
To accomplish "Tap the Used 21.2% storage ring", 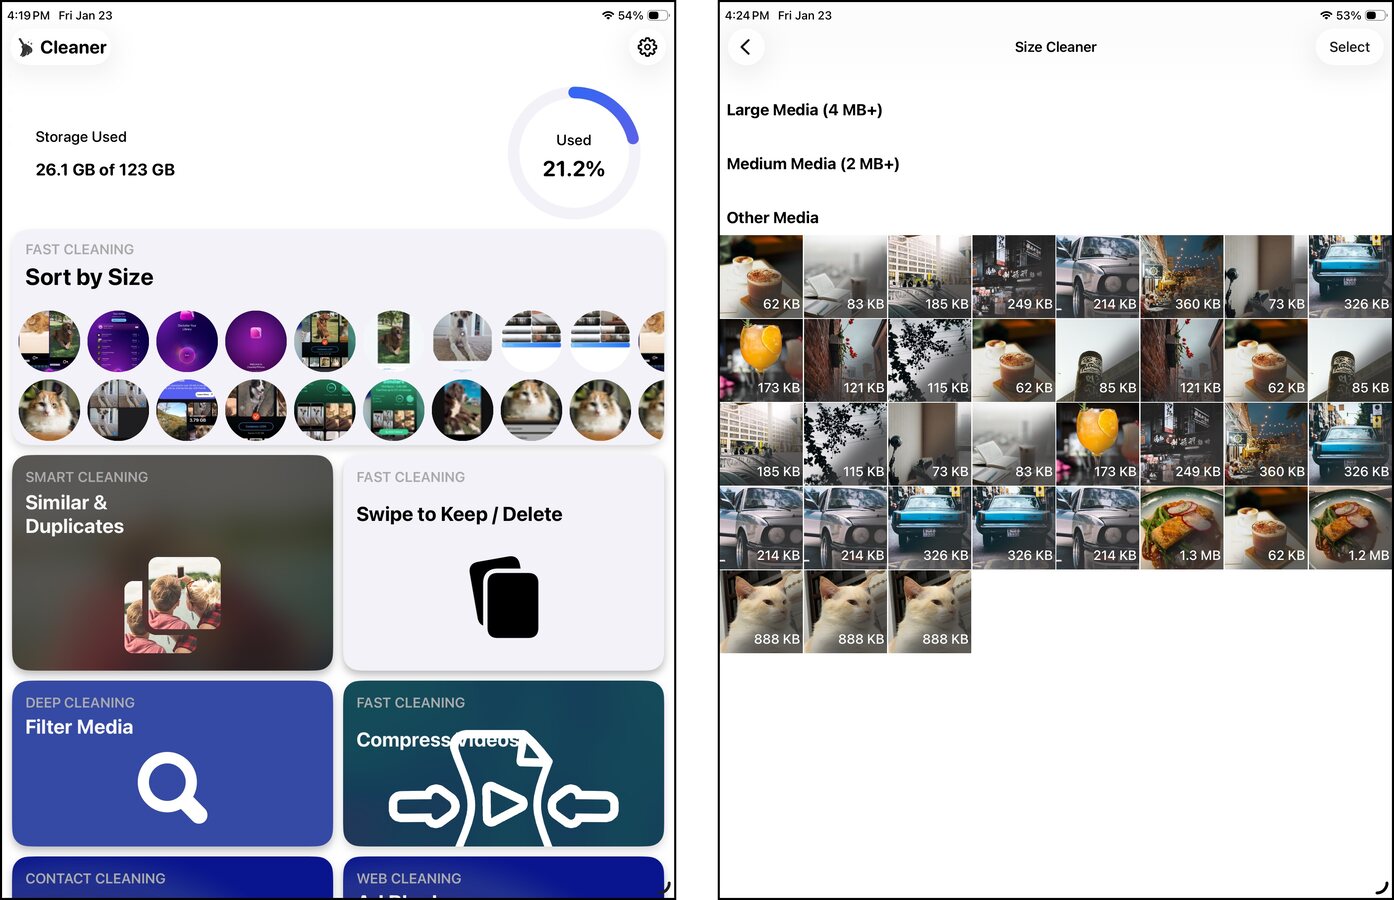I will [574, 153].
